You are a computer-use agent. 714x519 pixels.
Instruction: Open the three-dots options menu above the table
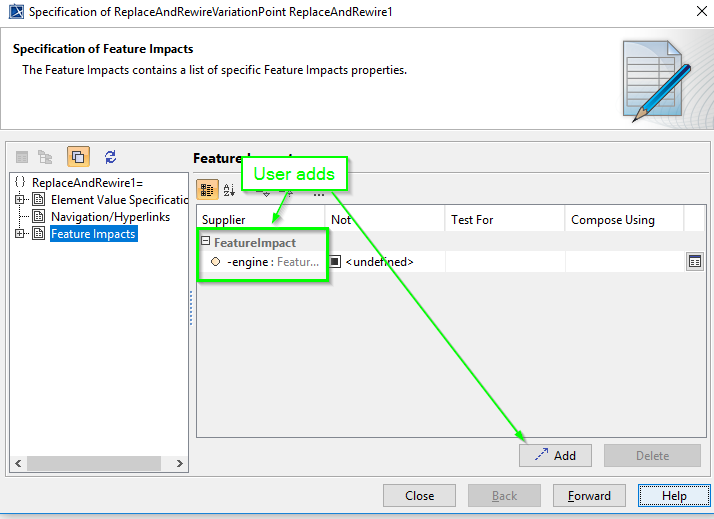click(x=319, y=195)
